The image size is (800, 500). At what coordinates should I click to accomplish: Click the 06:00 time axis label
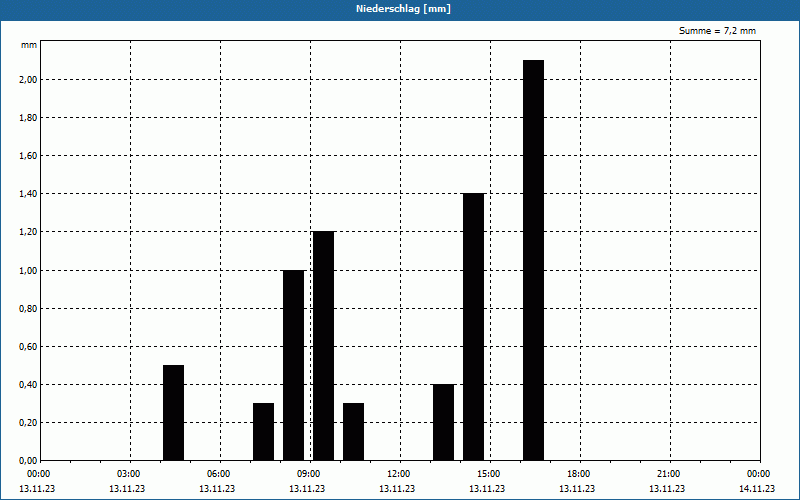click(218, 474)
